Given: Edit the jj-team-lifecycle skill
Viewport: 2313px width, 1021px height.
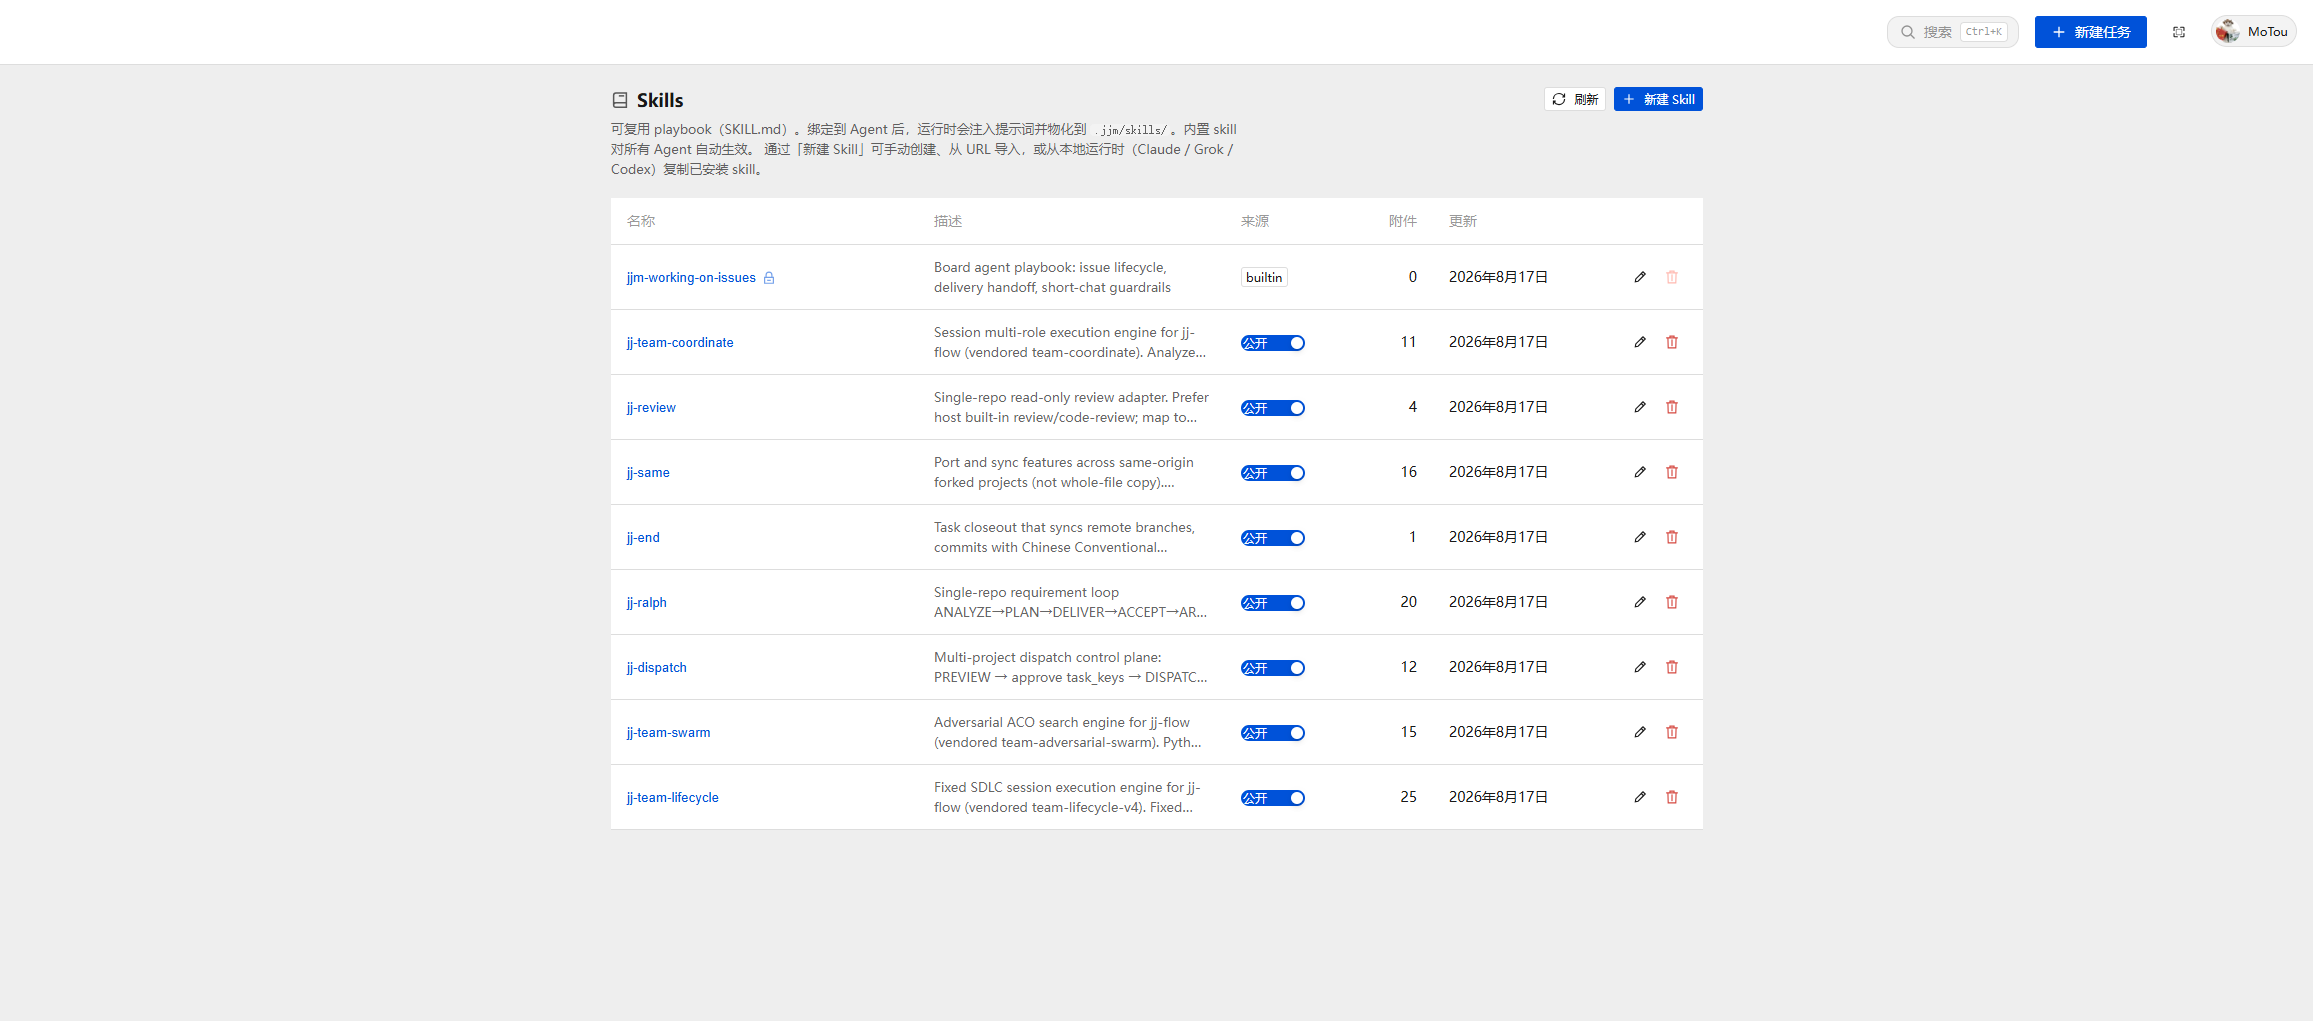Looking at the screenshot, I should [1640, 797].
